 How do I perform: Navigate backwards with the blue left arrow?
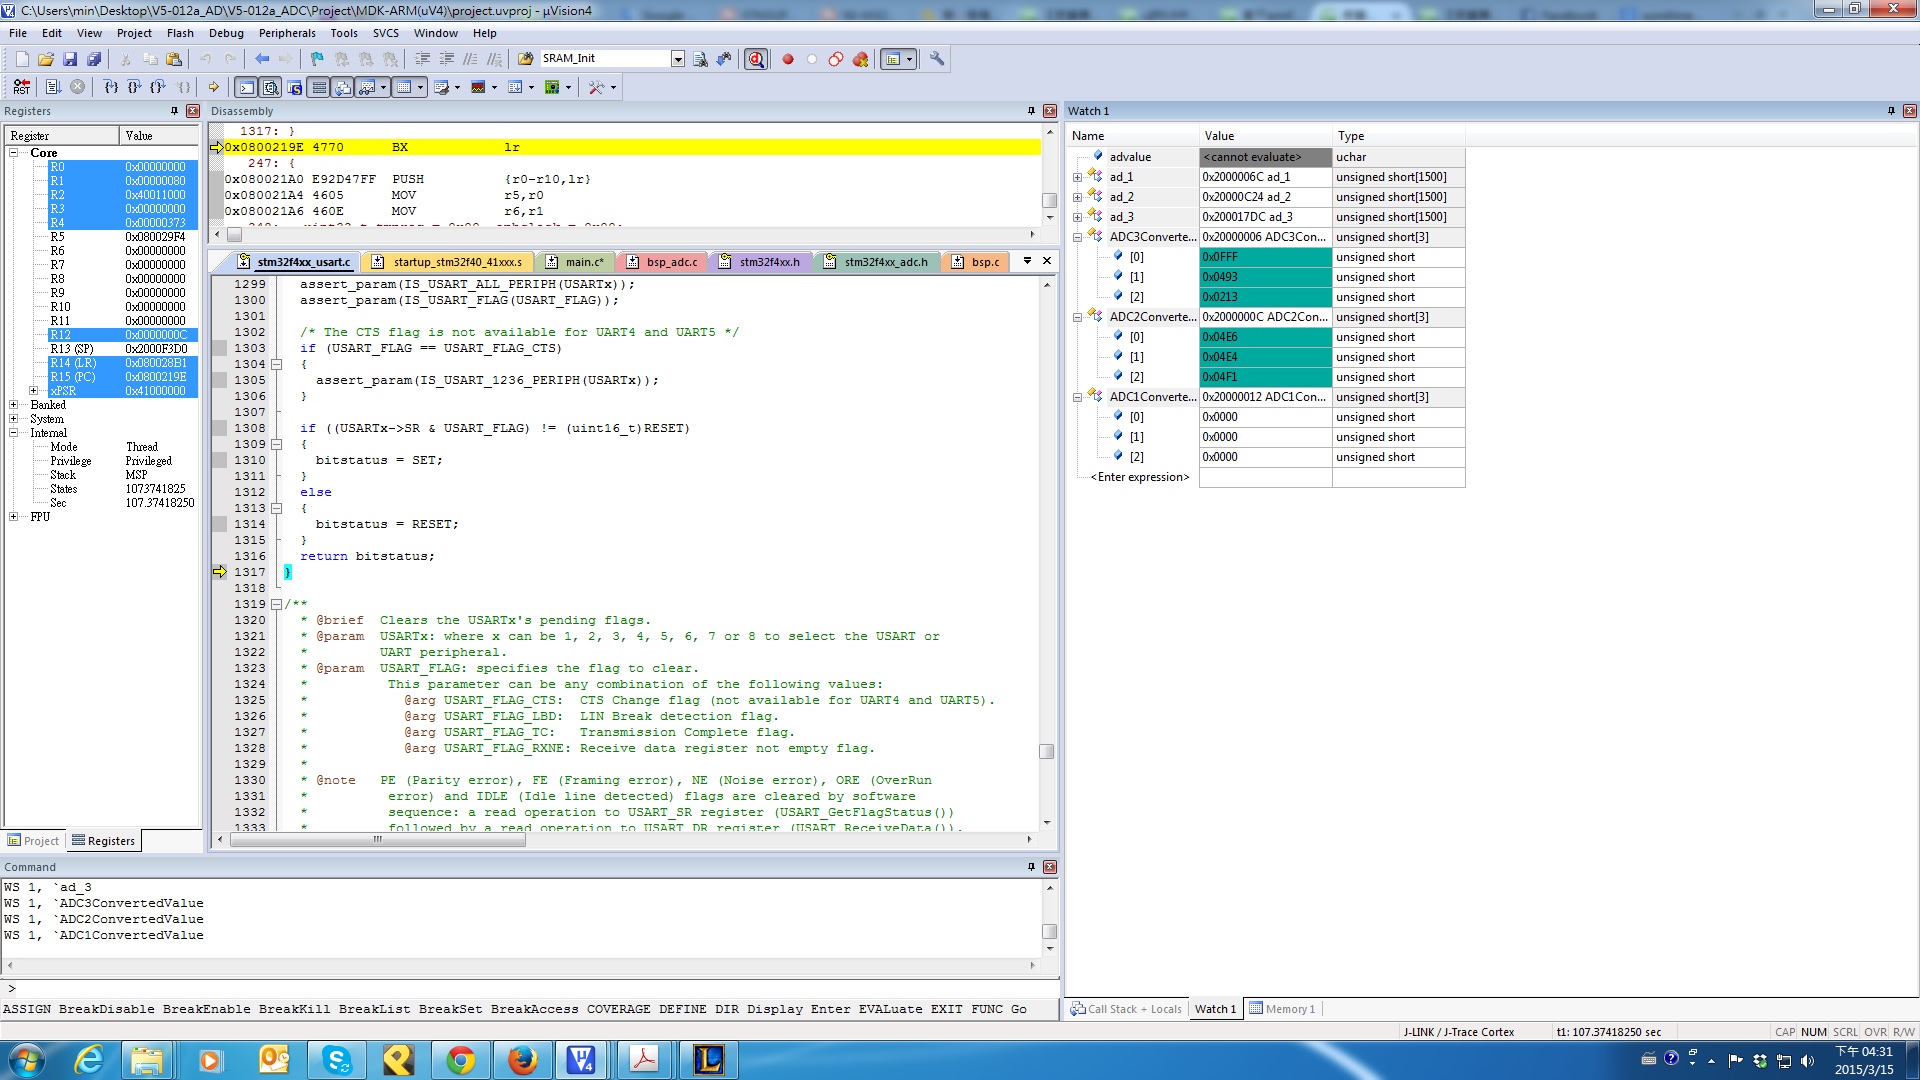click(x=262, y=59)
